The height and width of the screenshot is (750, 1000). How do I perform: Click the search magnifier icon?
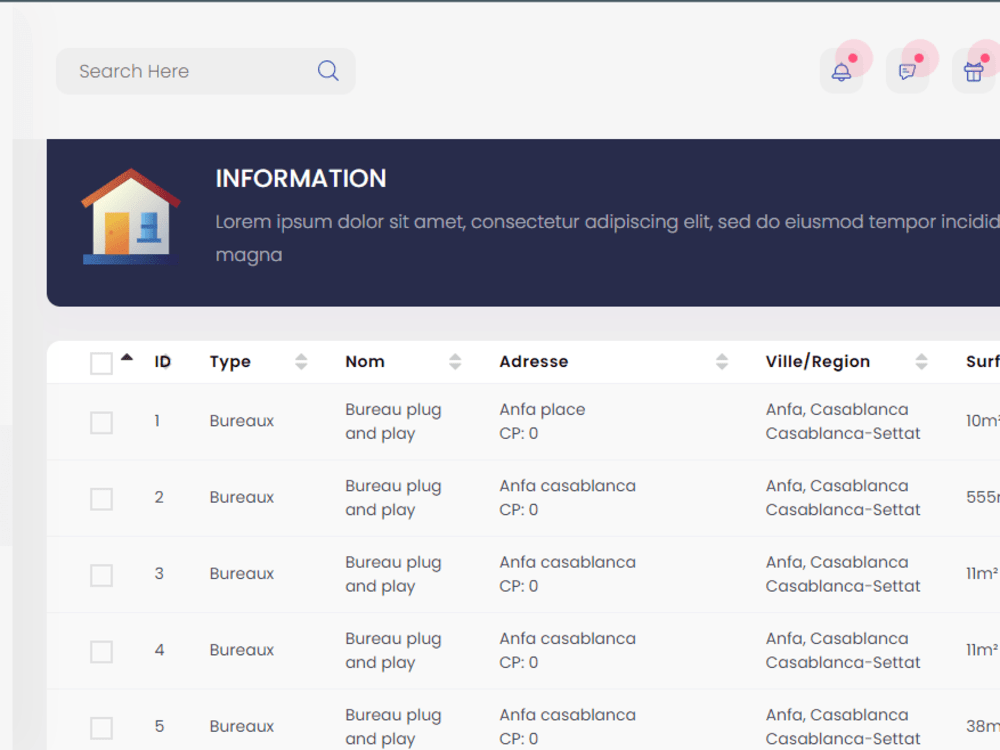(x=328, y=71)
